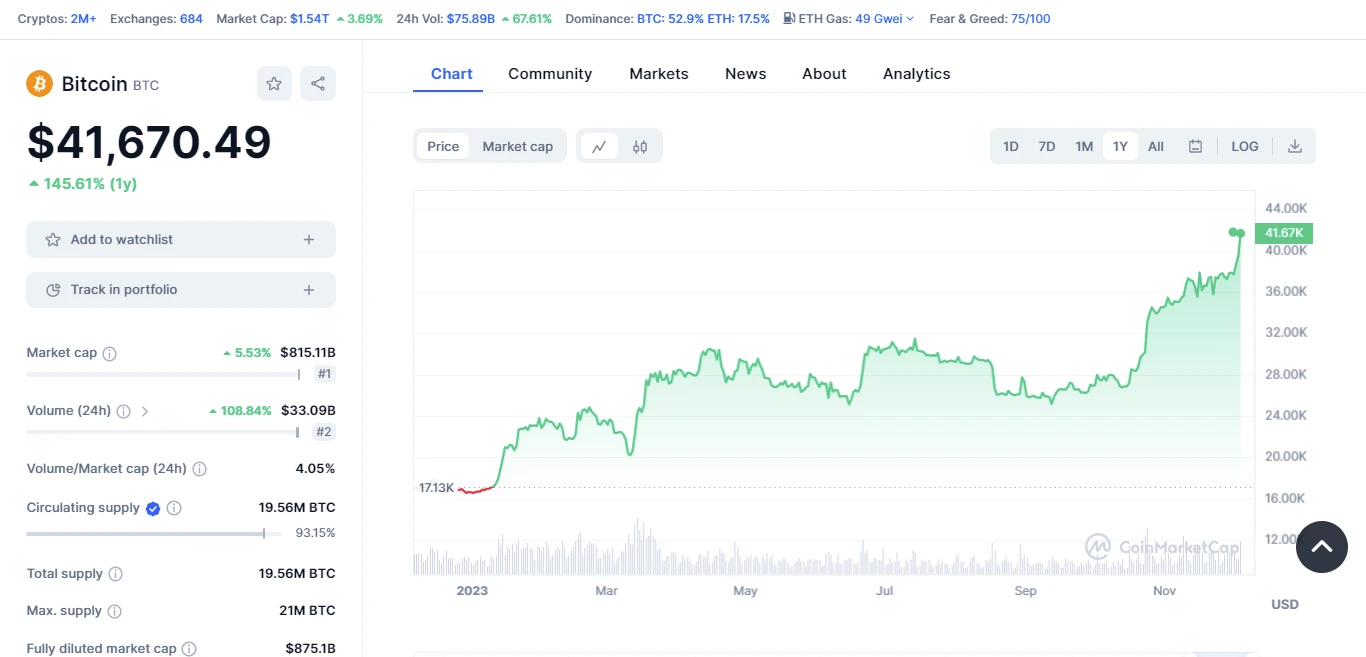The height and width of the screenshot is (657, 1366).
Task: Expand Volume (24h) chevron arrow
Action: (145, 411)
